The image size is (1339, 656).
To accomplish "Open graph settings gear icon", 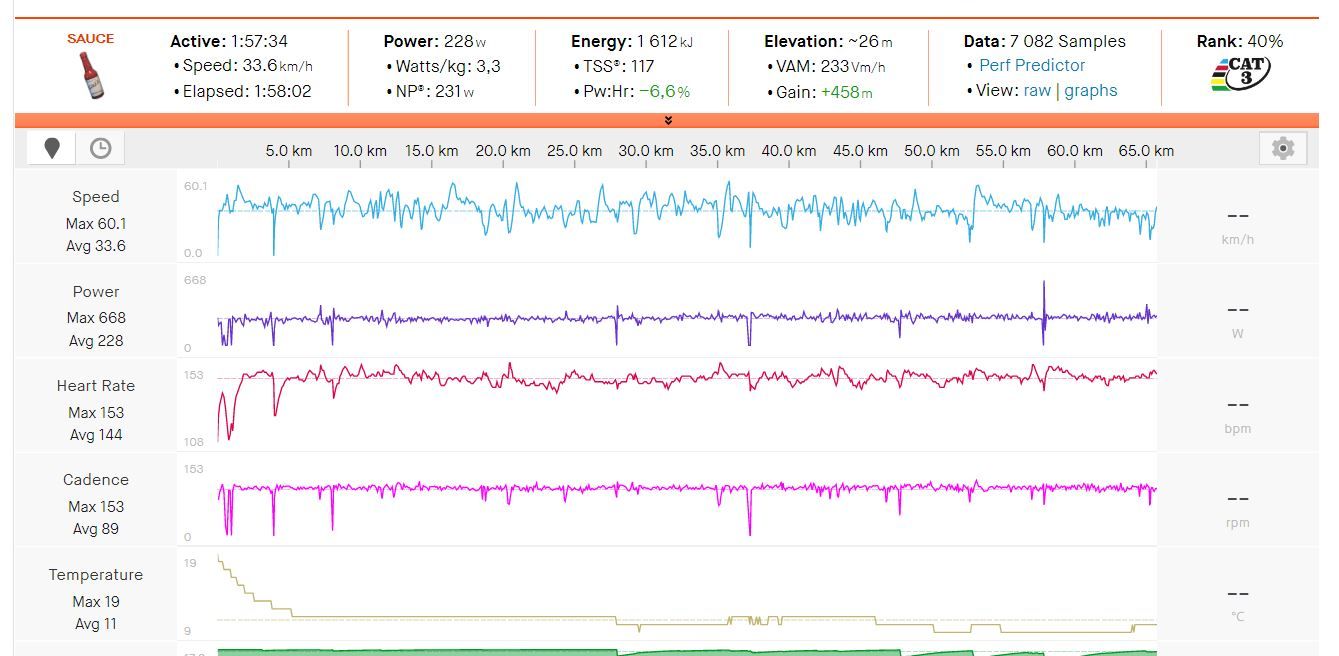I will tap(1282, 149).
